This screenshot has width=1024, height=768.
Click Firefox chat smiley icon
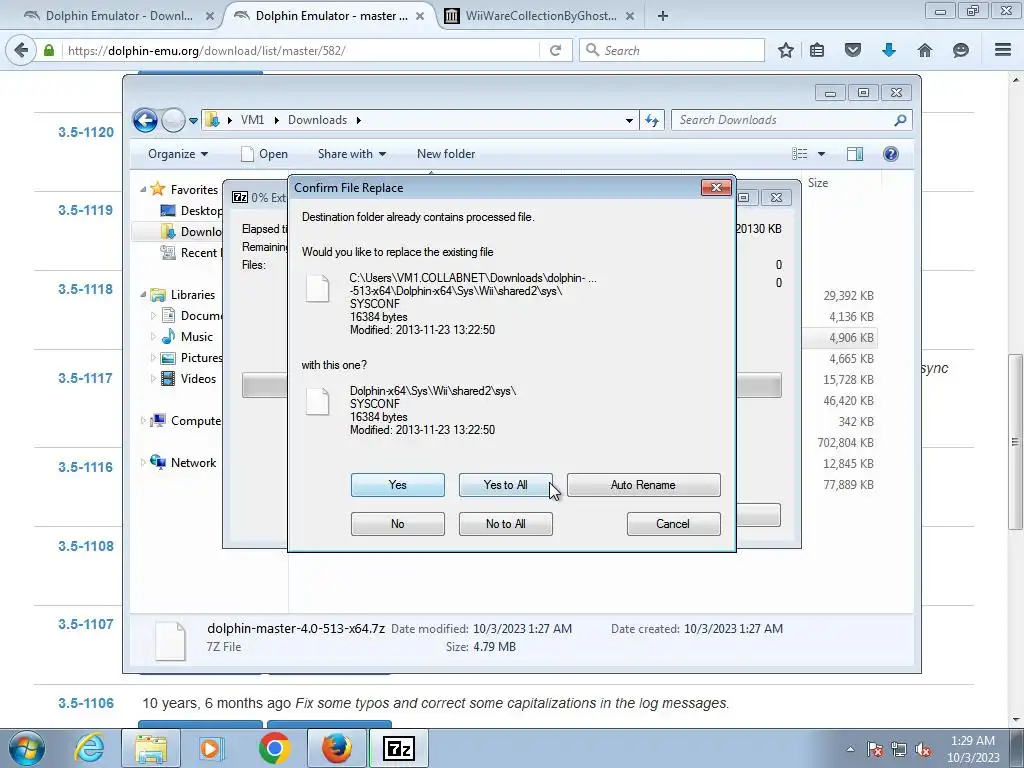click(961, 50)
